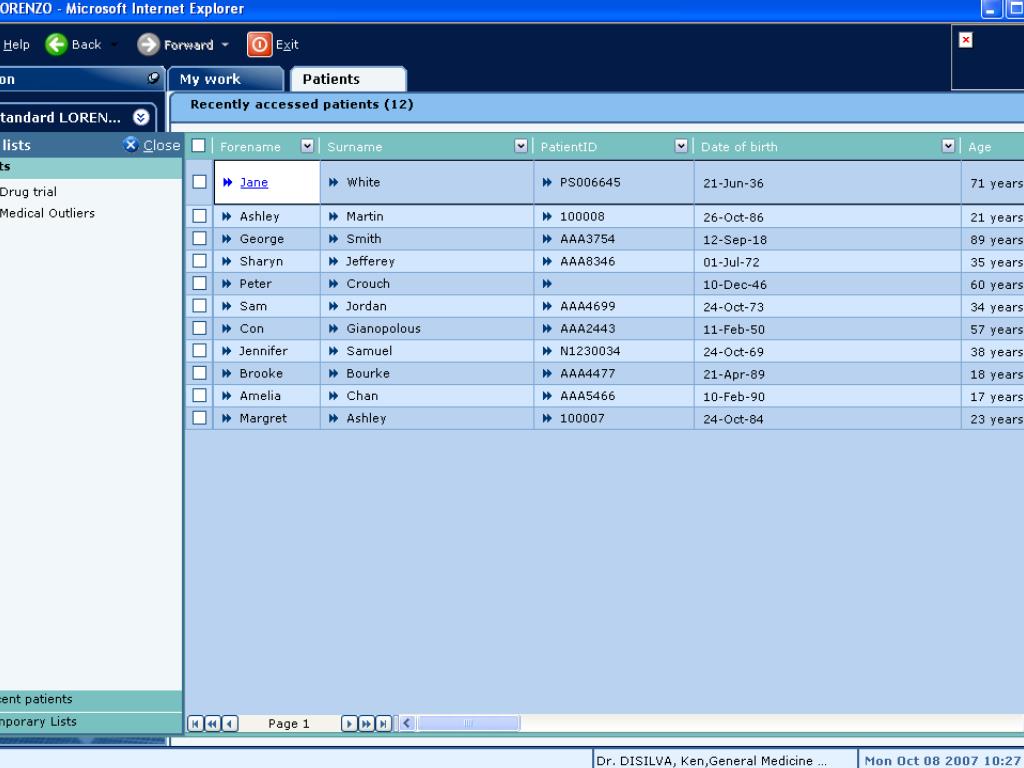
Task: Open the Temporary Lists section
Action: pos(91,722)
